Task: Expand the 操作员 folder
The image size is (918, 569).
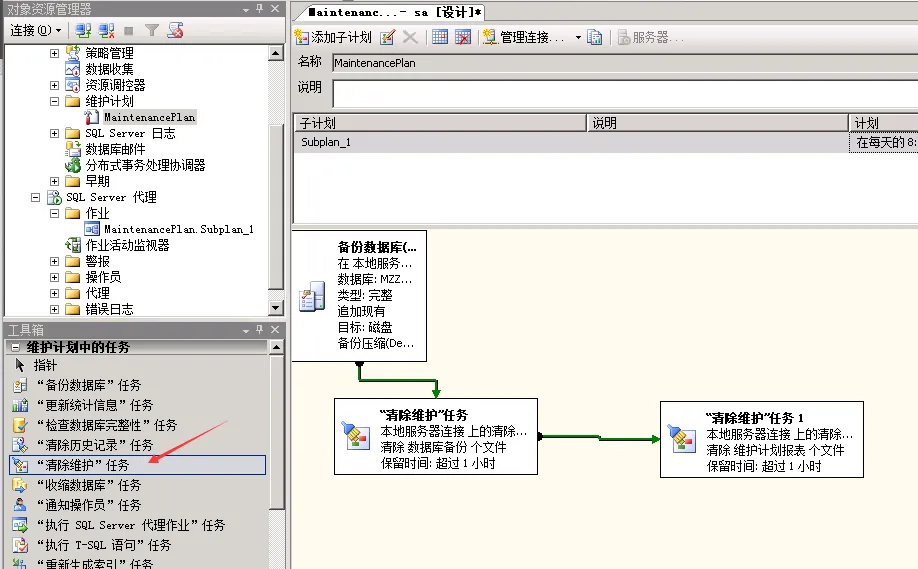Action: tap(54, 277)
